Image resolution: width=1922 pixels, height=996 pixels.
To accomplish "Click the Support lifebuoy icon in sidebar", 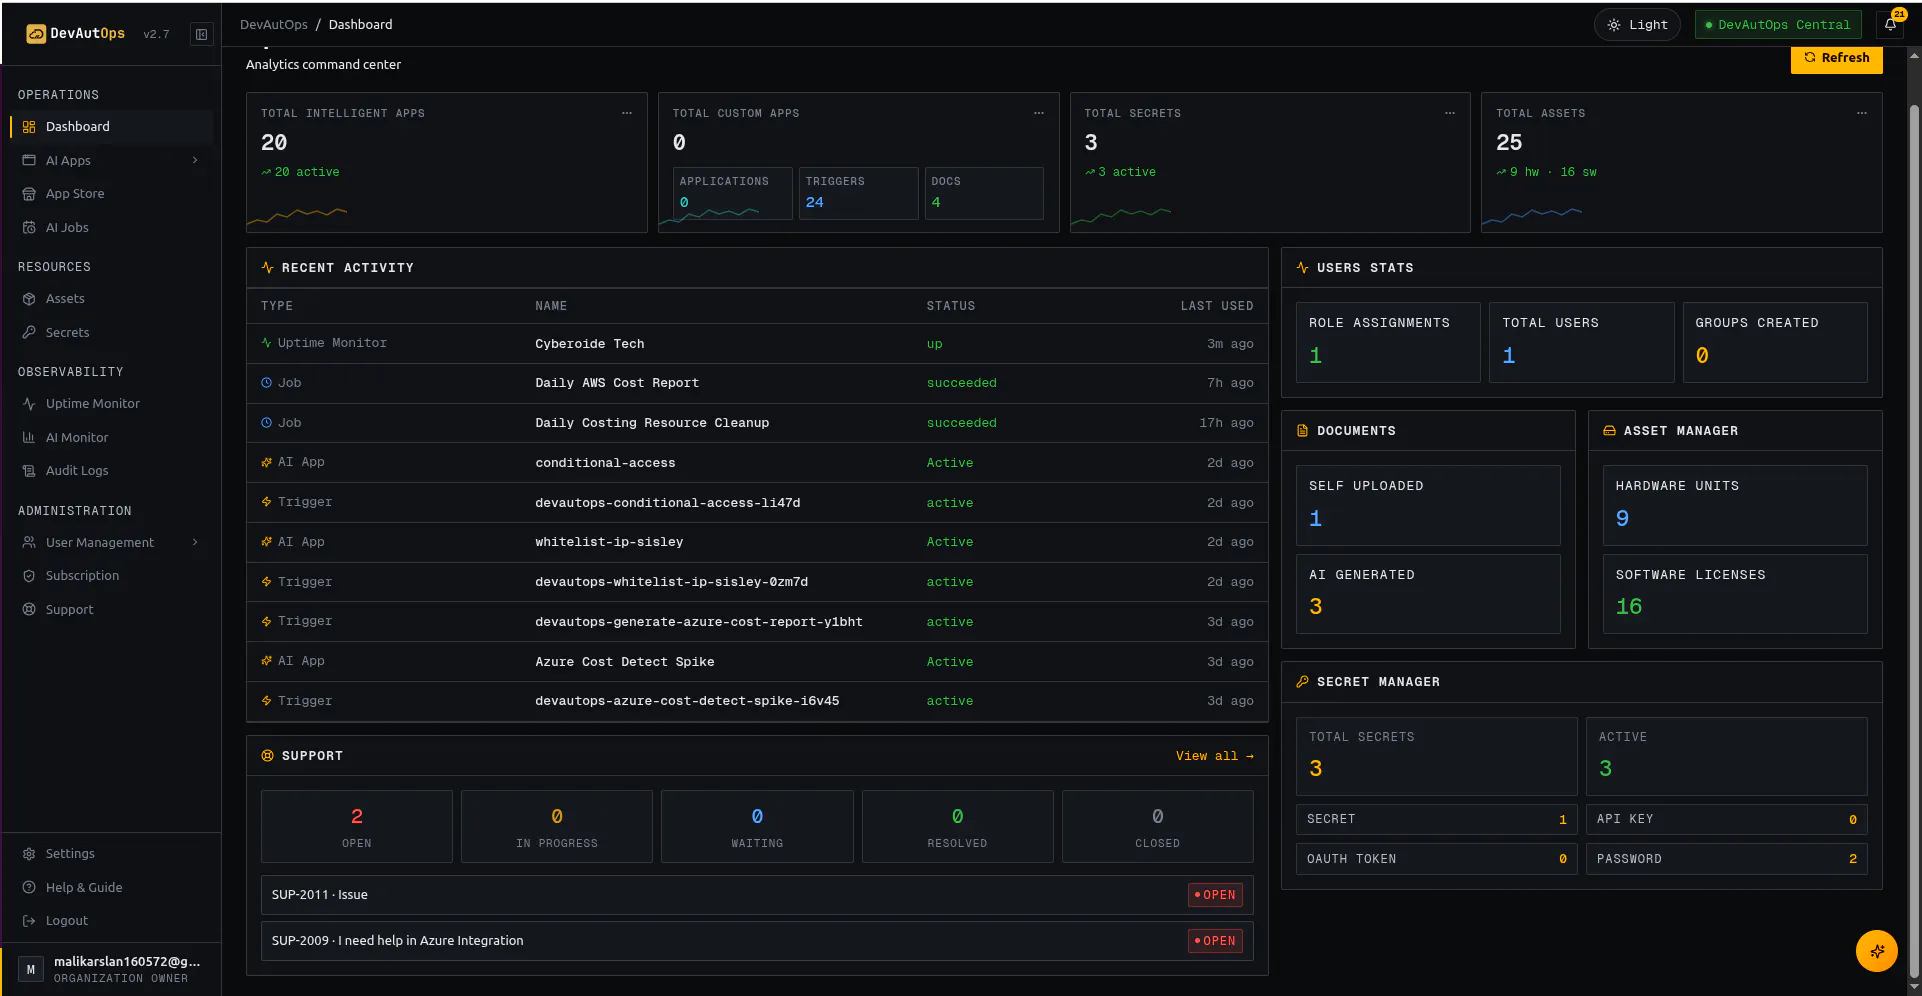I will pyautogui.click(x=29, y=610).
